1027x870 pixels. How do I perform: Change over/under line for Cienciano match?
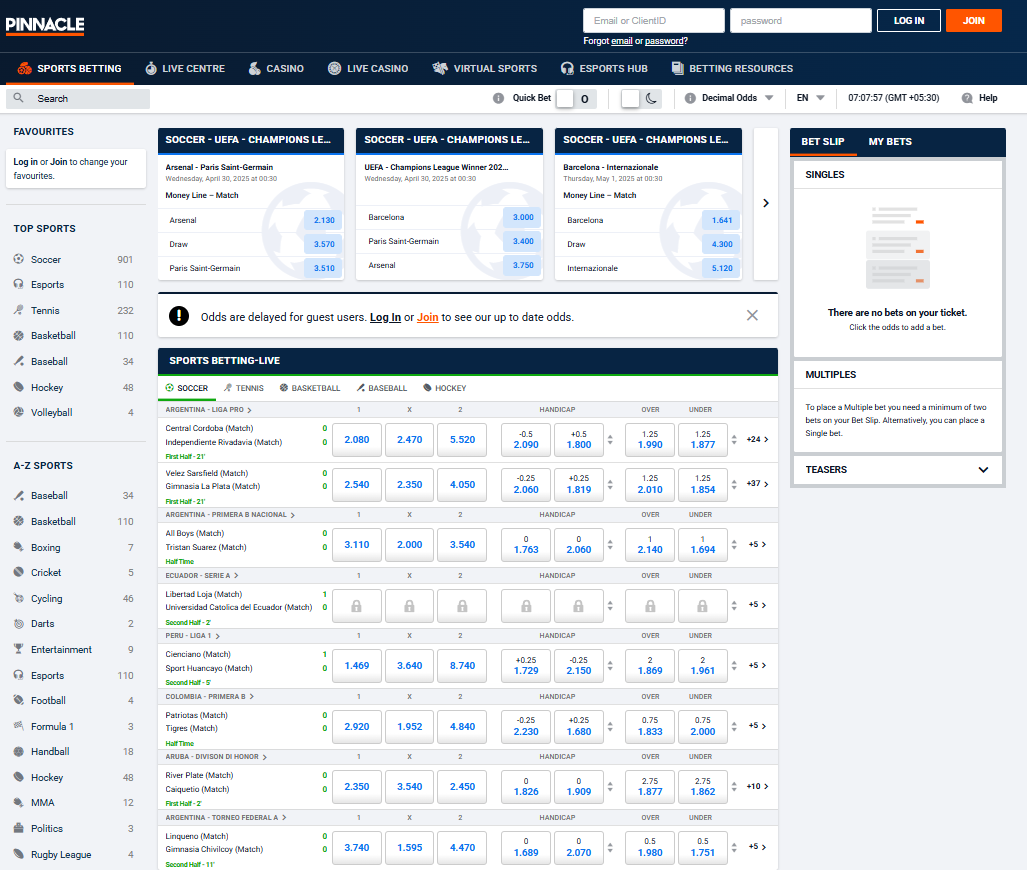pos(734,666)
